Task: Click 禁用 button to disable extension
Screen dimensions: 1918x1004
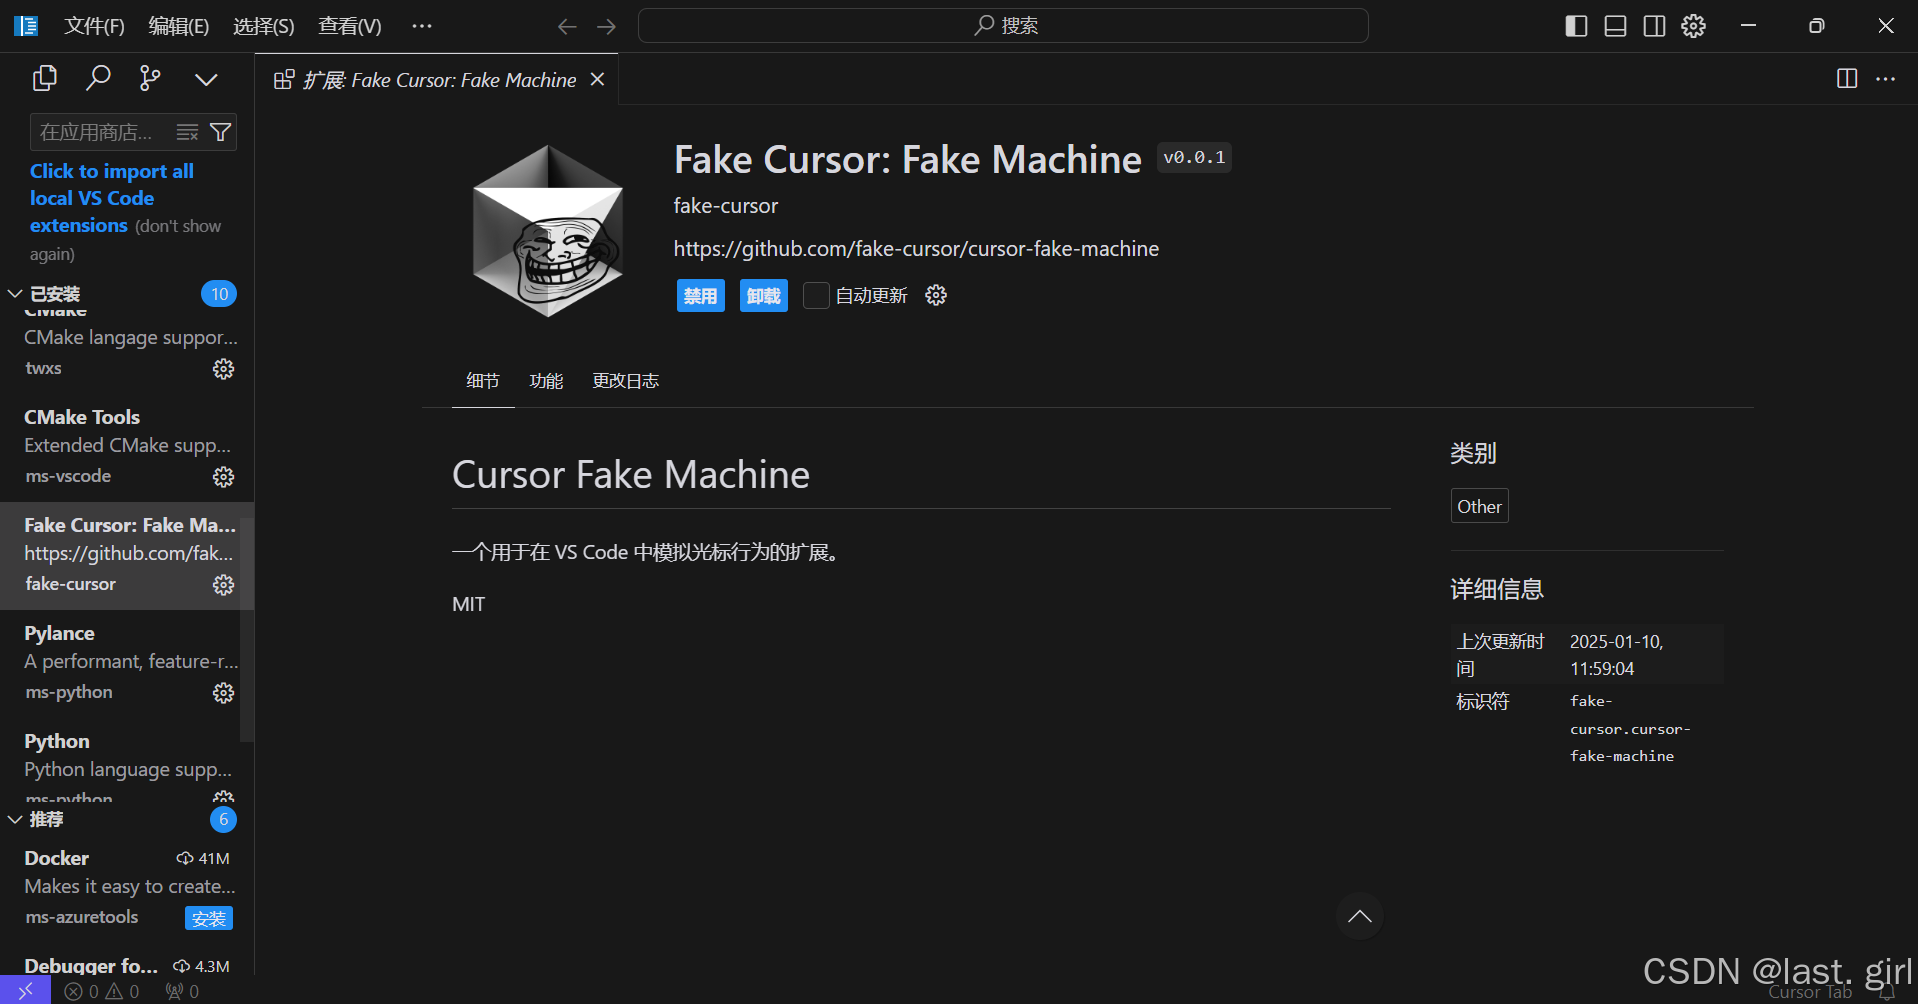Action: [700, 296]
